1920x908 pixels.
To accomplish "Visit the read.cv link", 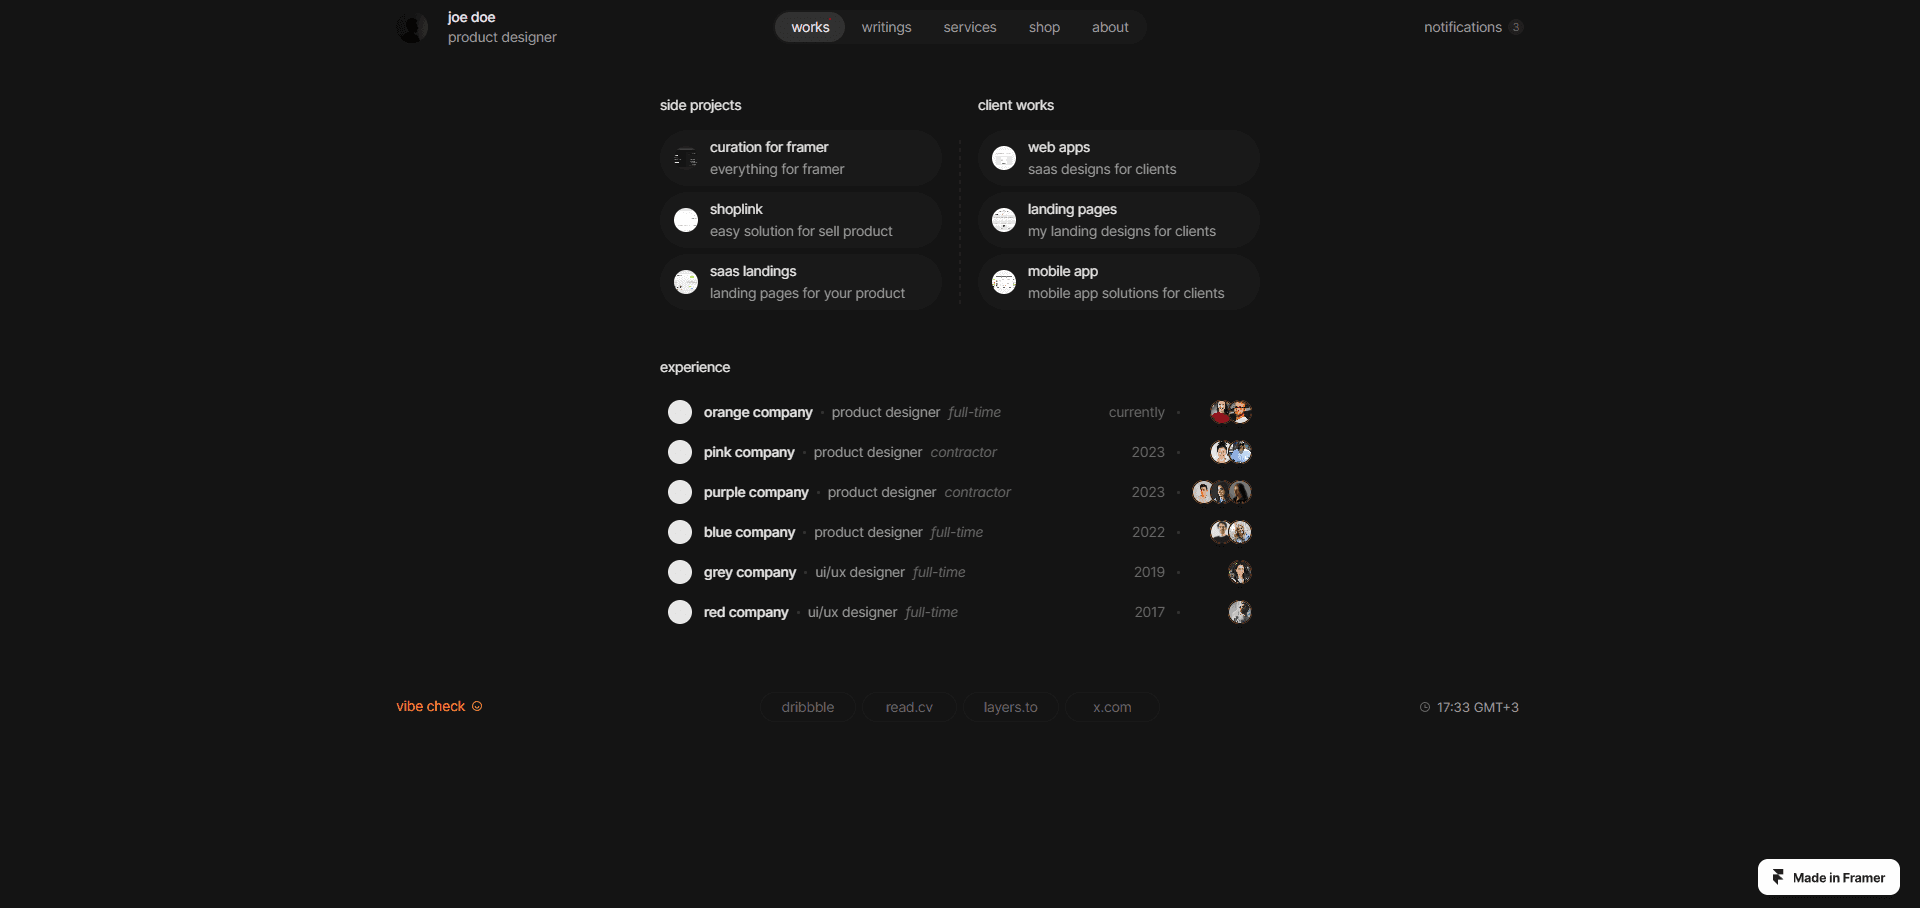I will click(909, 707).
